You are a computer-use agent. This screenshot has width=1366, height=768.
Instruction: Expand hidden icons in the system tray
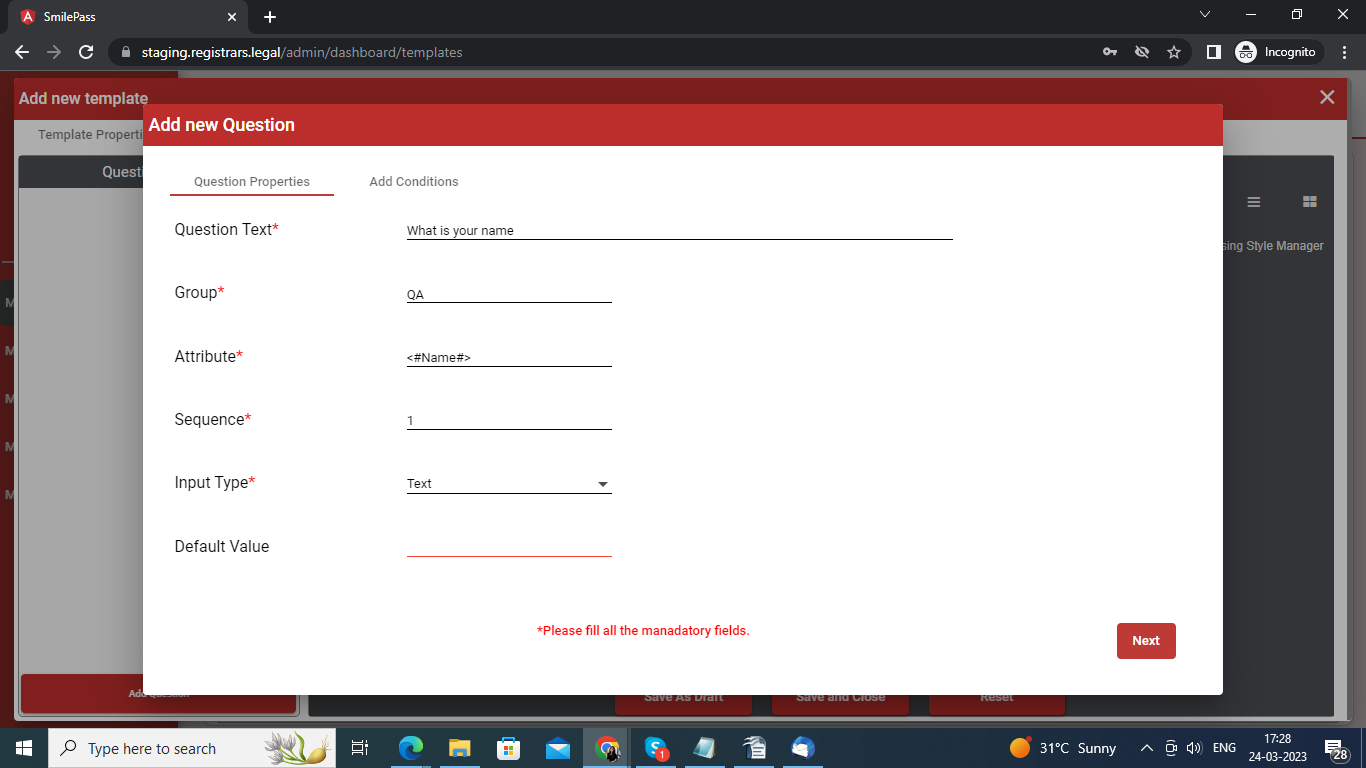point(1146,748)
